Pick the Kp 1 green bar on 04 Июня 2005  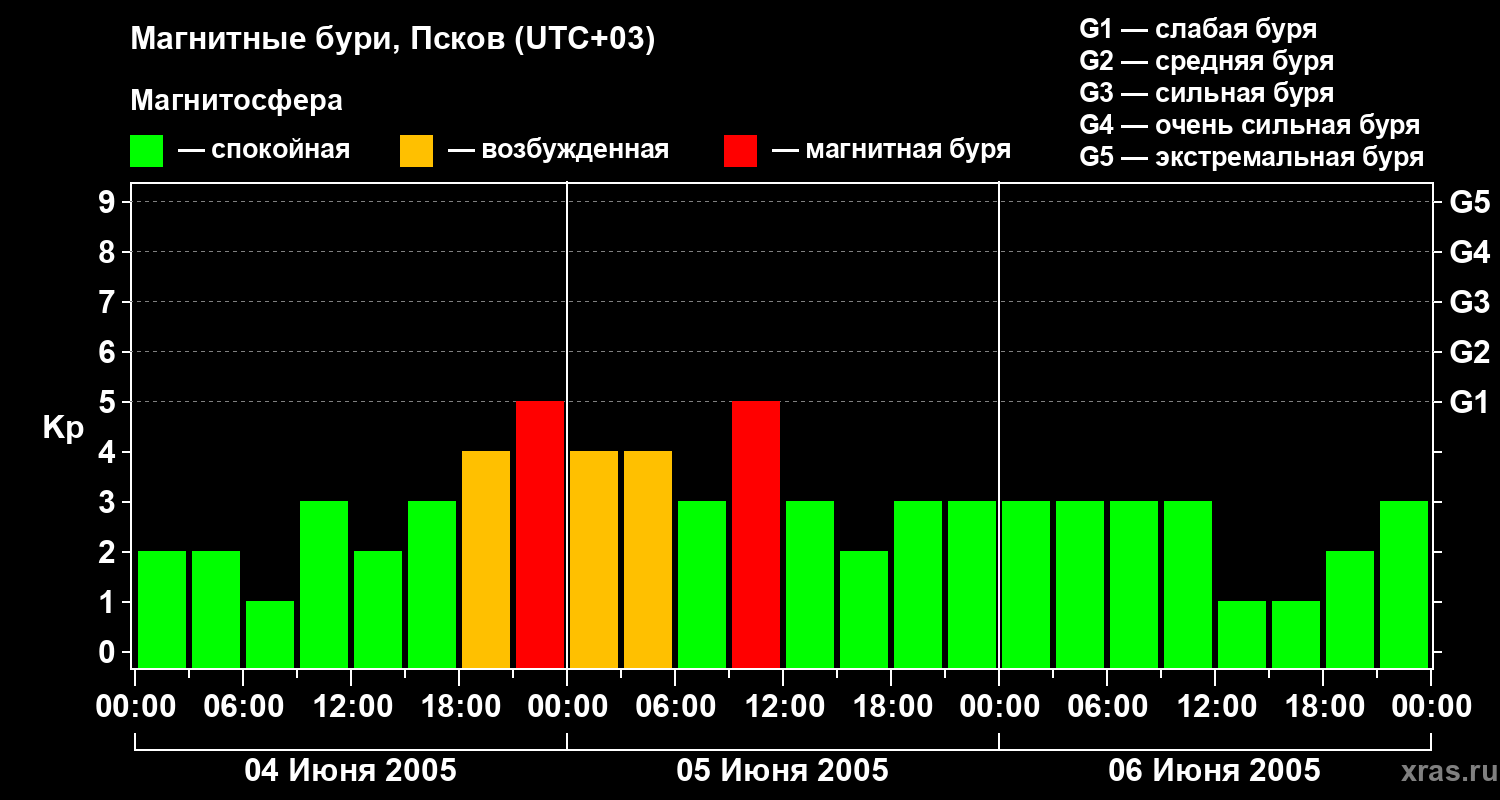pos(270,634)
